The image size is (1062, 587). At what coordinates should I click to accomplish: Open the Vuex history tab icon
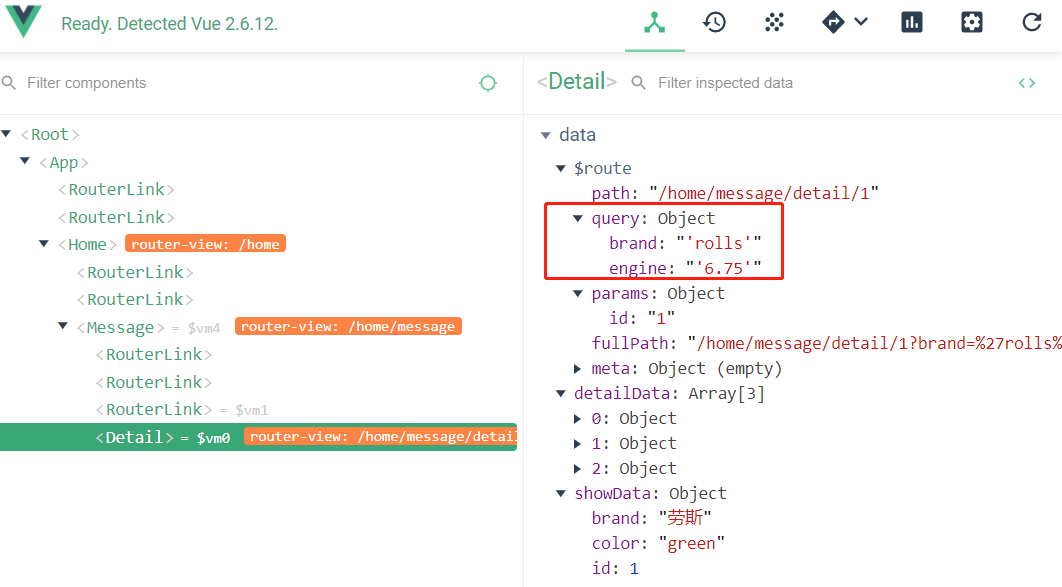[x=715, y=23]
